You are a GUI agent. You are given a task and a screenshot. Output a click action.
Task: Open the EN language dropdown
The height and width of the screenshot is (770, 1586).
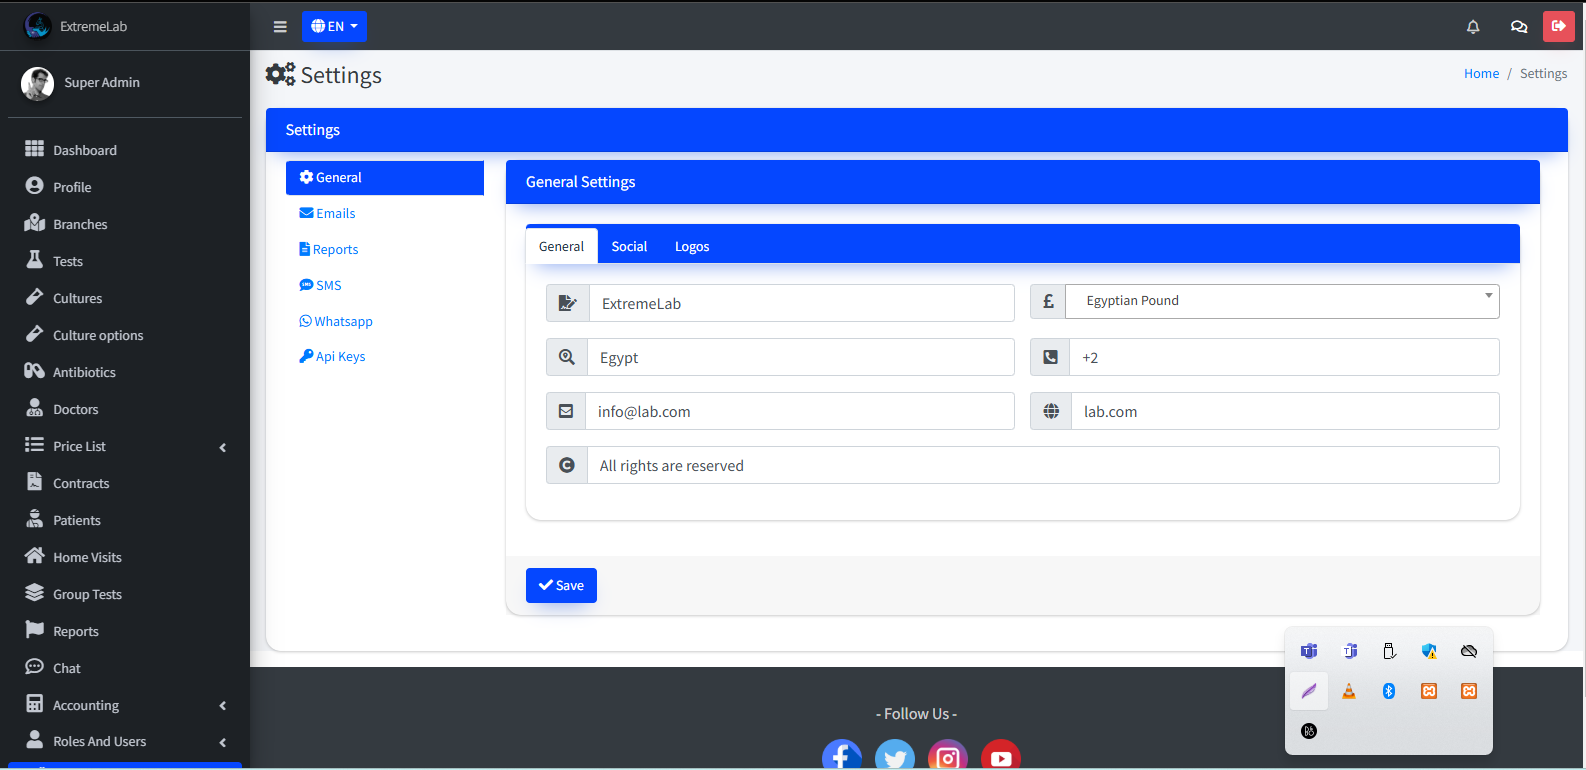[334, 27]
